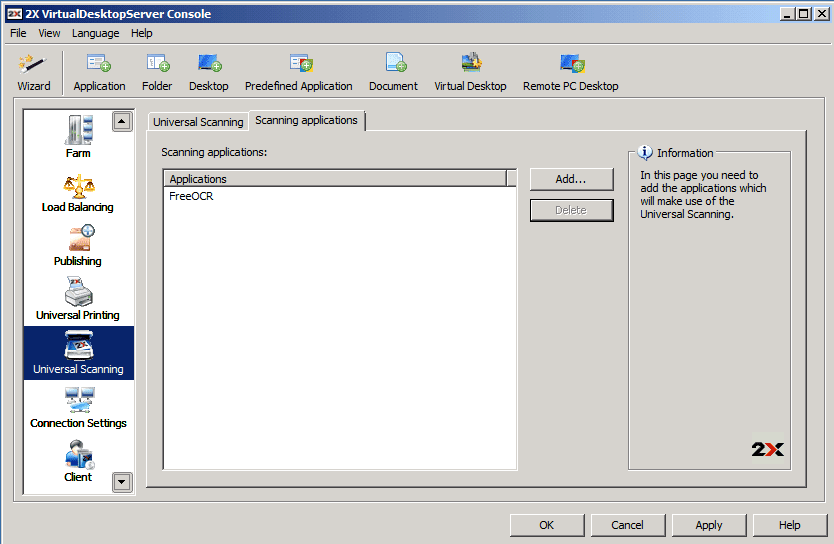Click the Apply button

(x=709, y=525)
